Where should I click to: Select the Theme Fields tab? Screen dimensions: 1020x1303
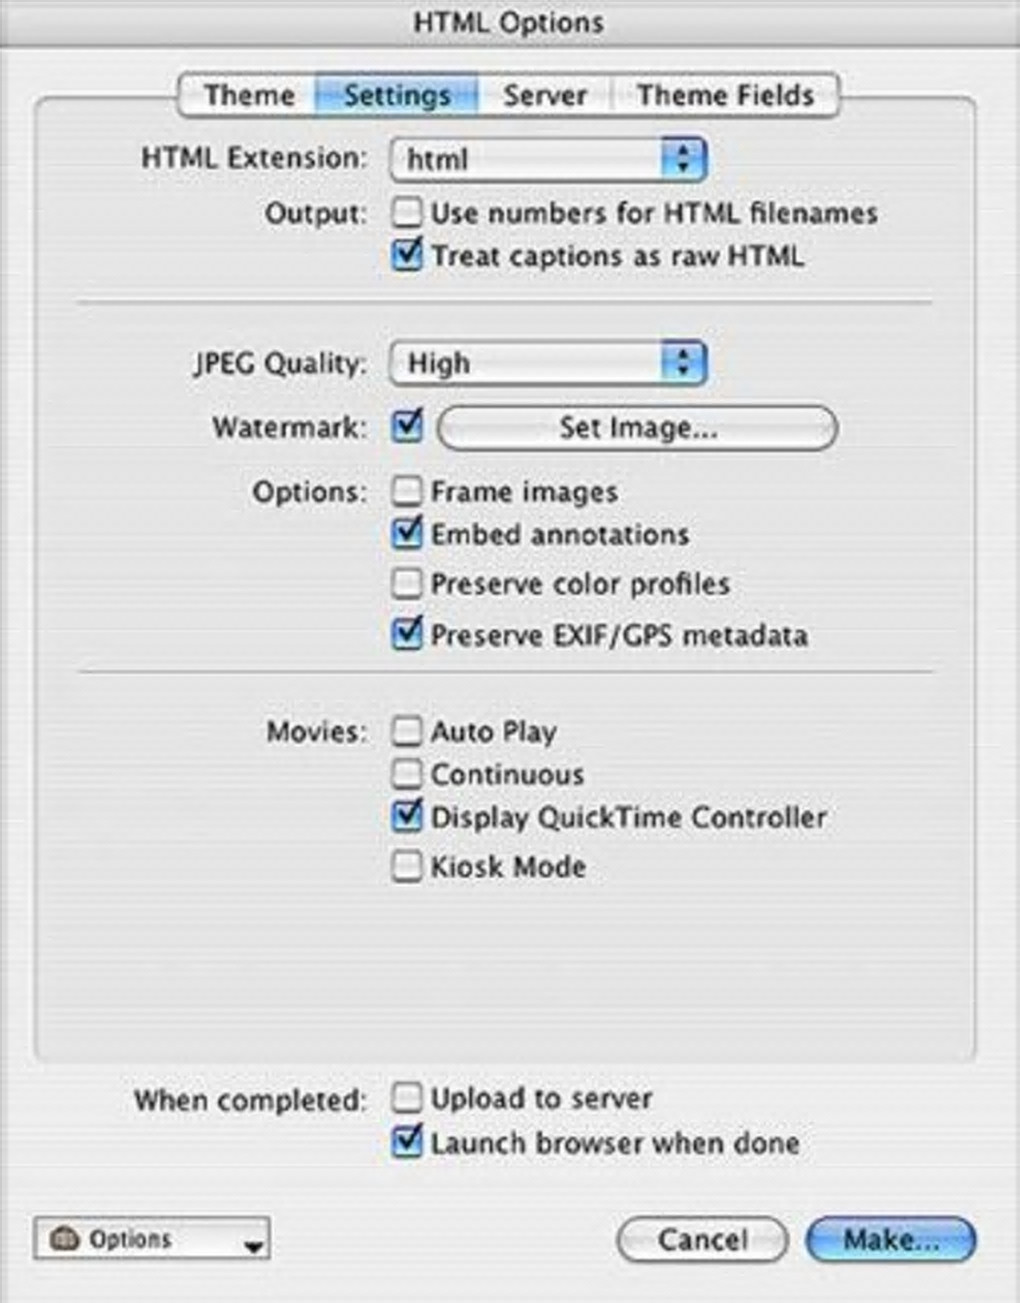coord(725,96)
